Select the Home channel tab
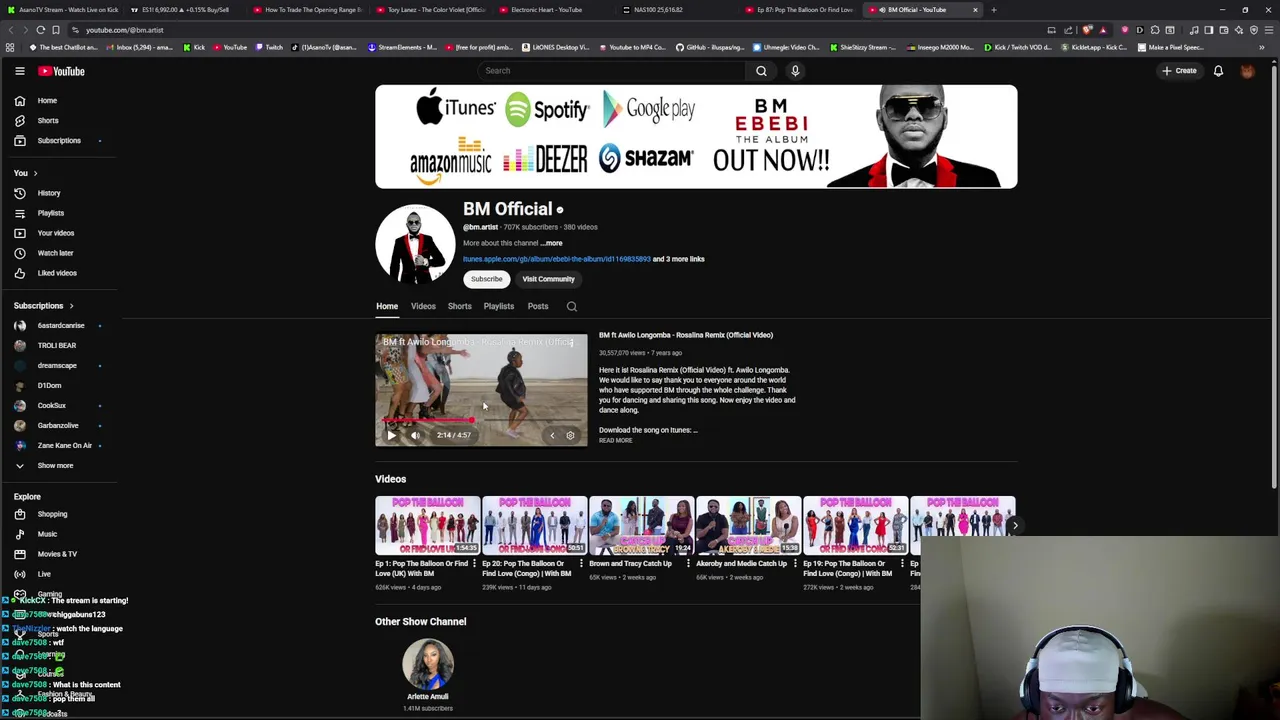This screenshot has height=720, width=1280. (387, 306)
